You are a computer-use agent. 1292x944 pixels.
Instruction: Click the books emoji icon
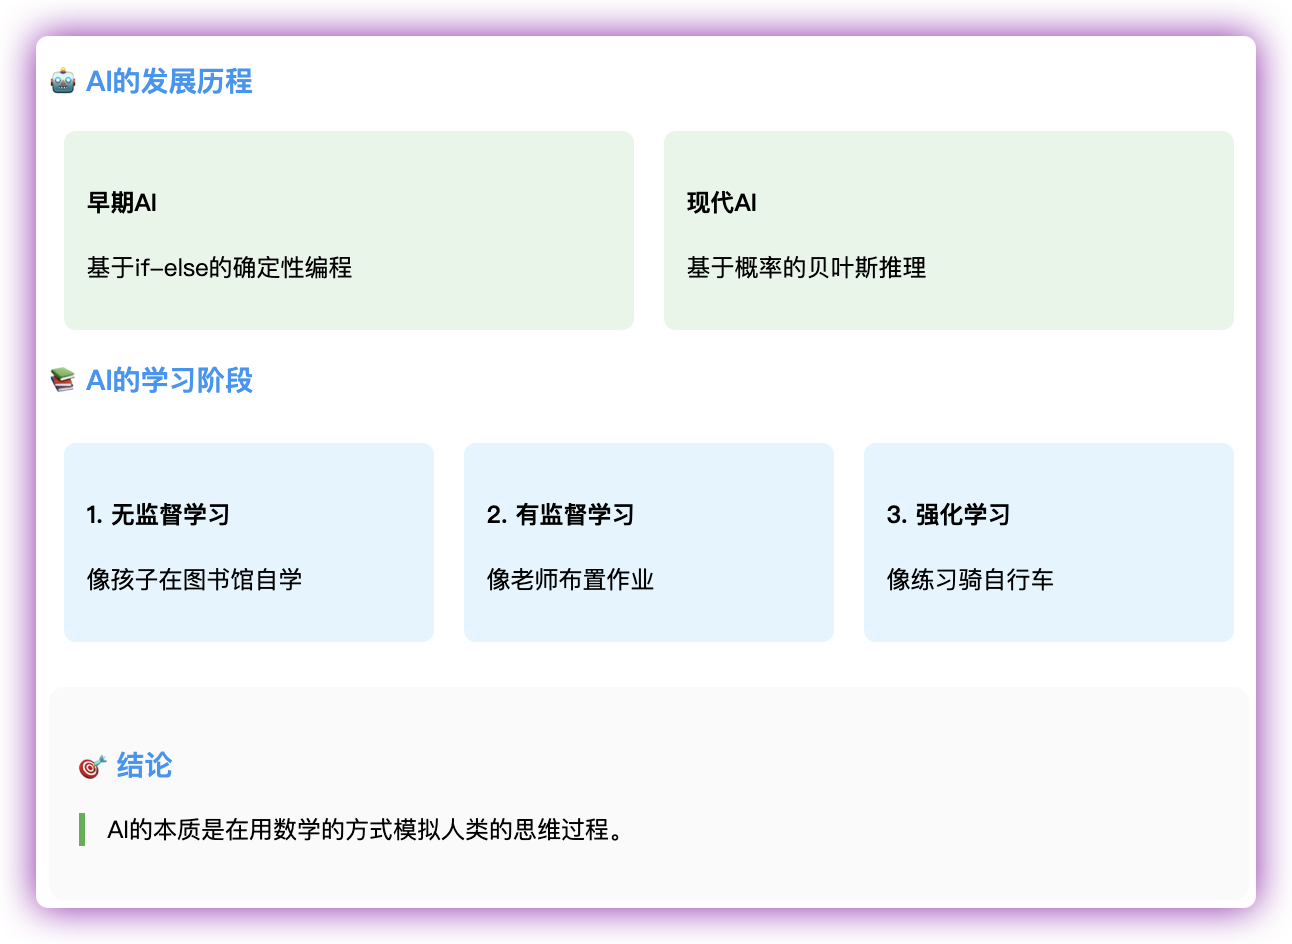pyautogui.click(x=63, y=380)
